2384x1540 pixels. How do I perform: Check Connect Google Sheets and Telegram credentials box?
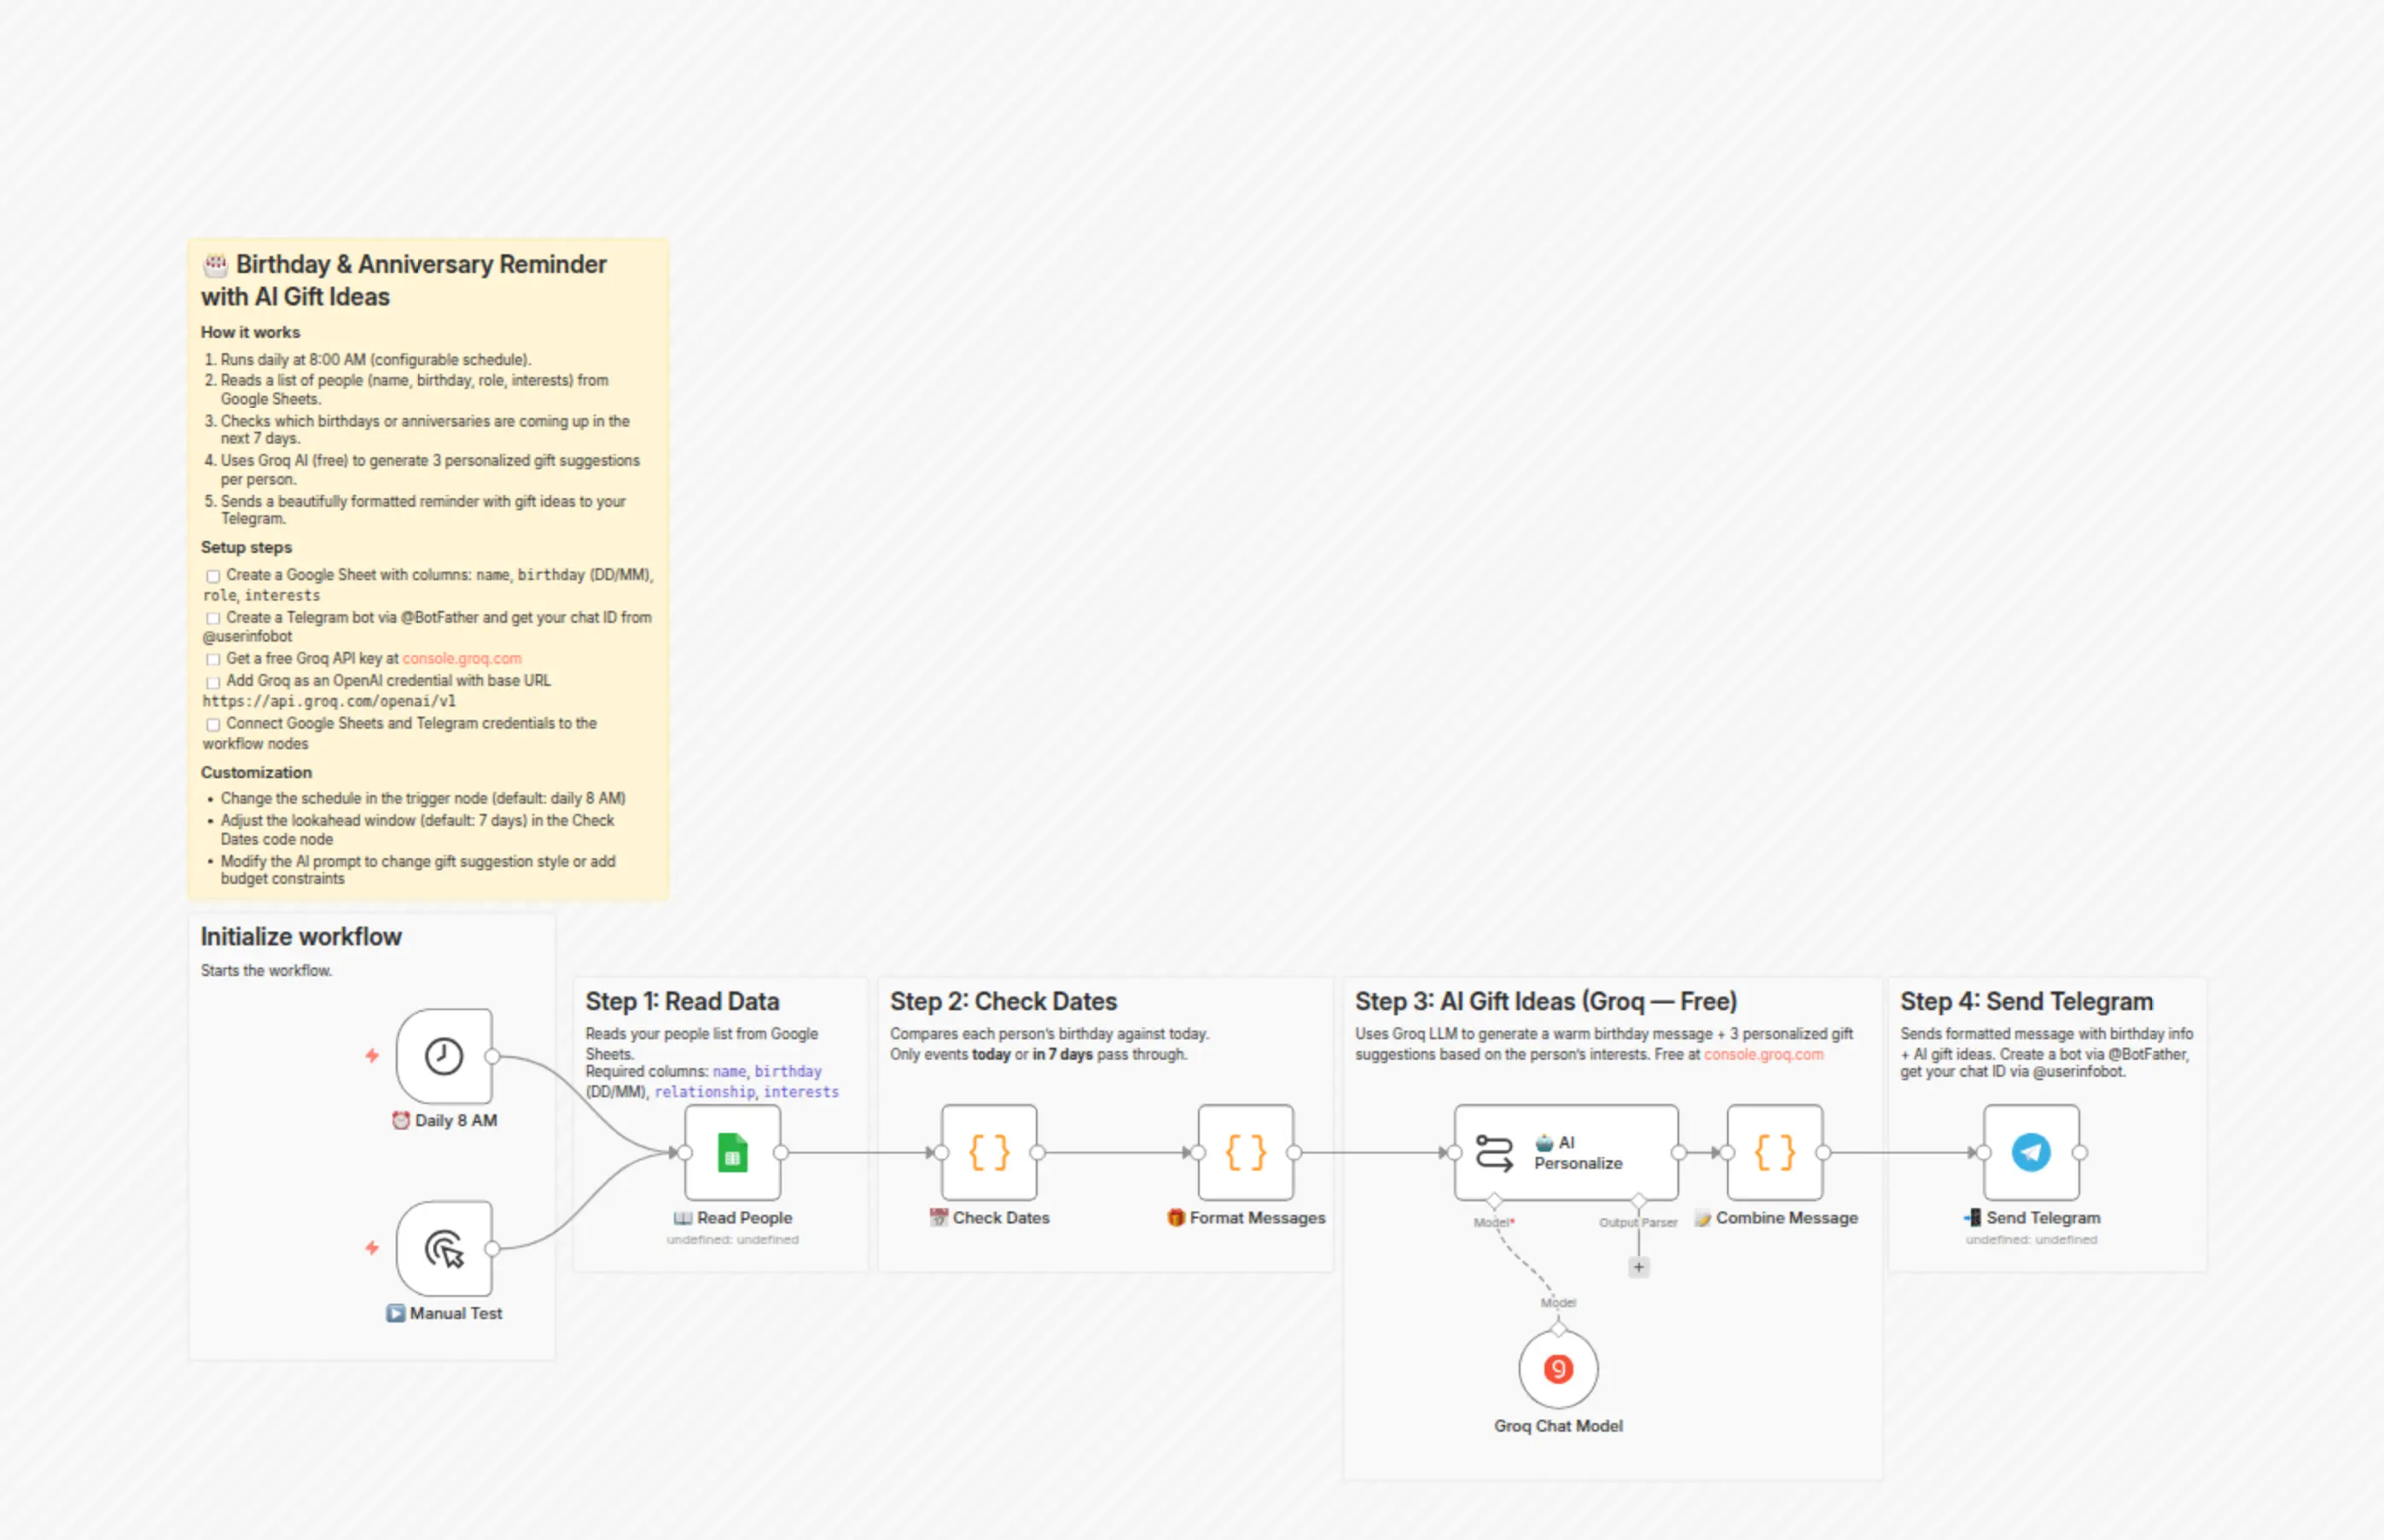click(x=213, y=725)
